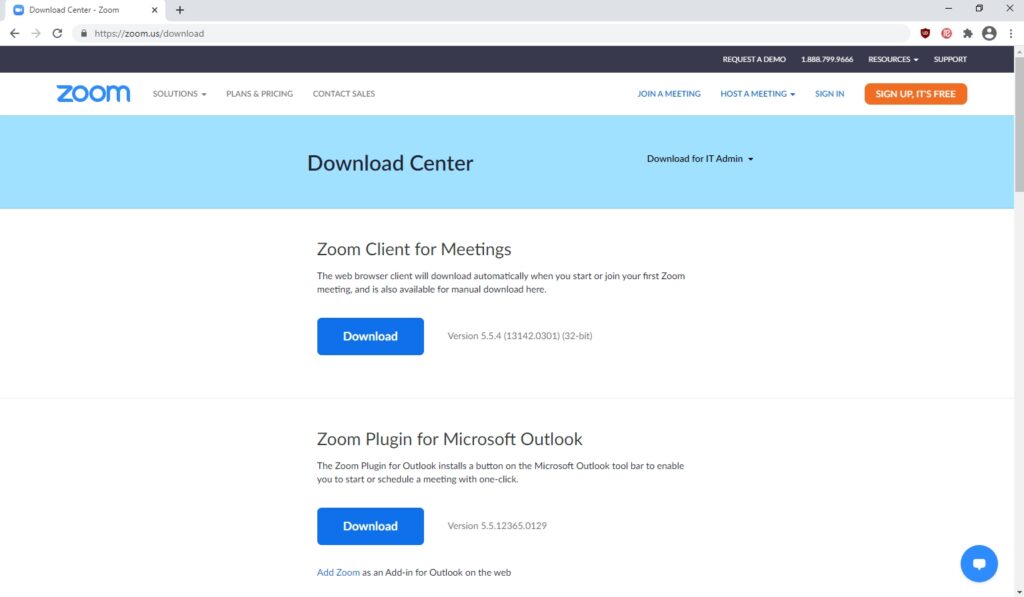Open the round red extension icon

click(x=946, y=33)
